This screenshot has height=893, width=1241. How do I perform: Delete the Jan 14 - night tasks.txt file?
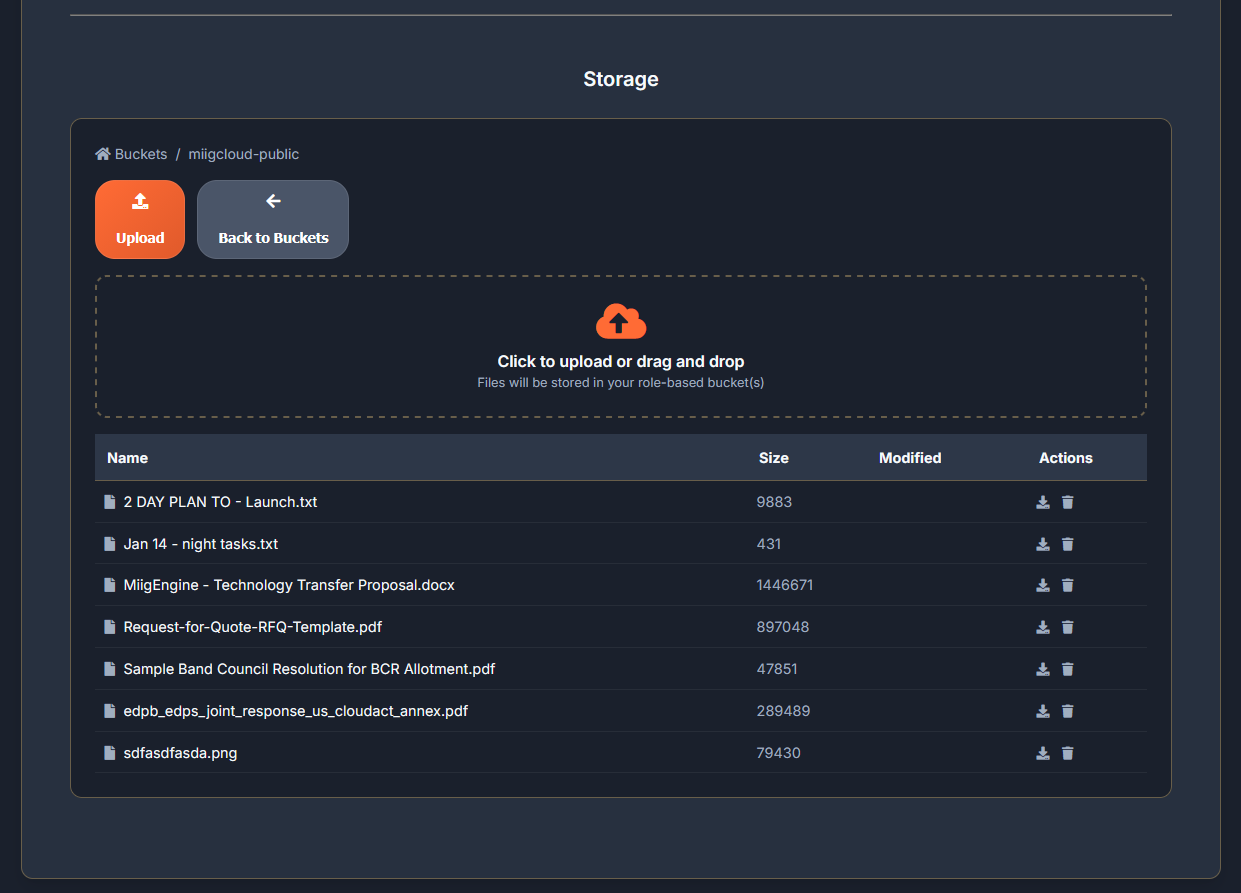pyautogui.click(x=1068, y=544)
